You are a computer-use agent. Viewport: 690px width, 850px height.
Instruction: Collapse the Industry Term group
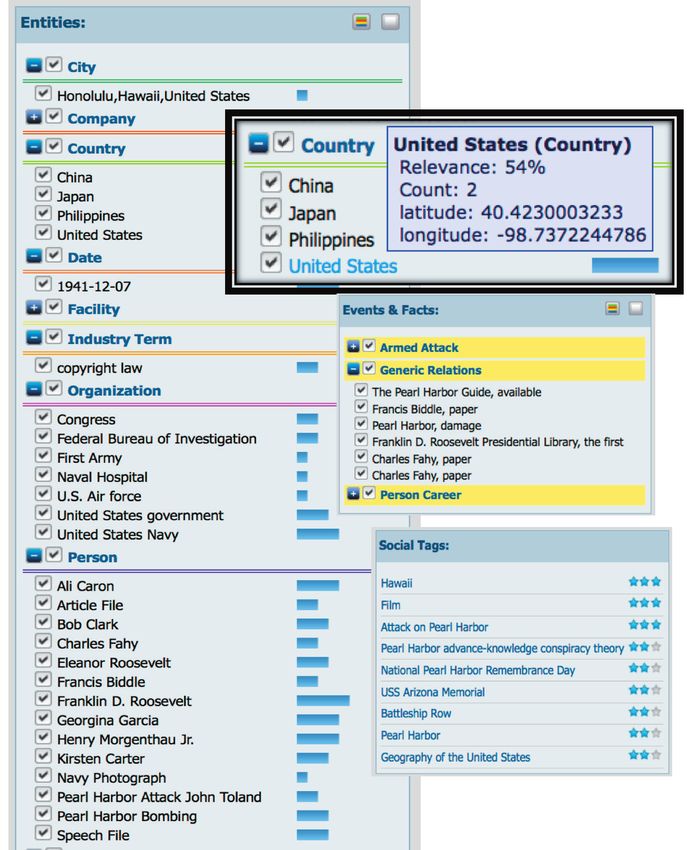pyautogui.click(x=34, y=338)
